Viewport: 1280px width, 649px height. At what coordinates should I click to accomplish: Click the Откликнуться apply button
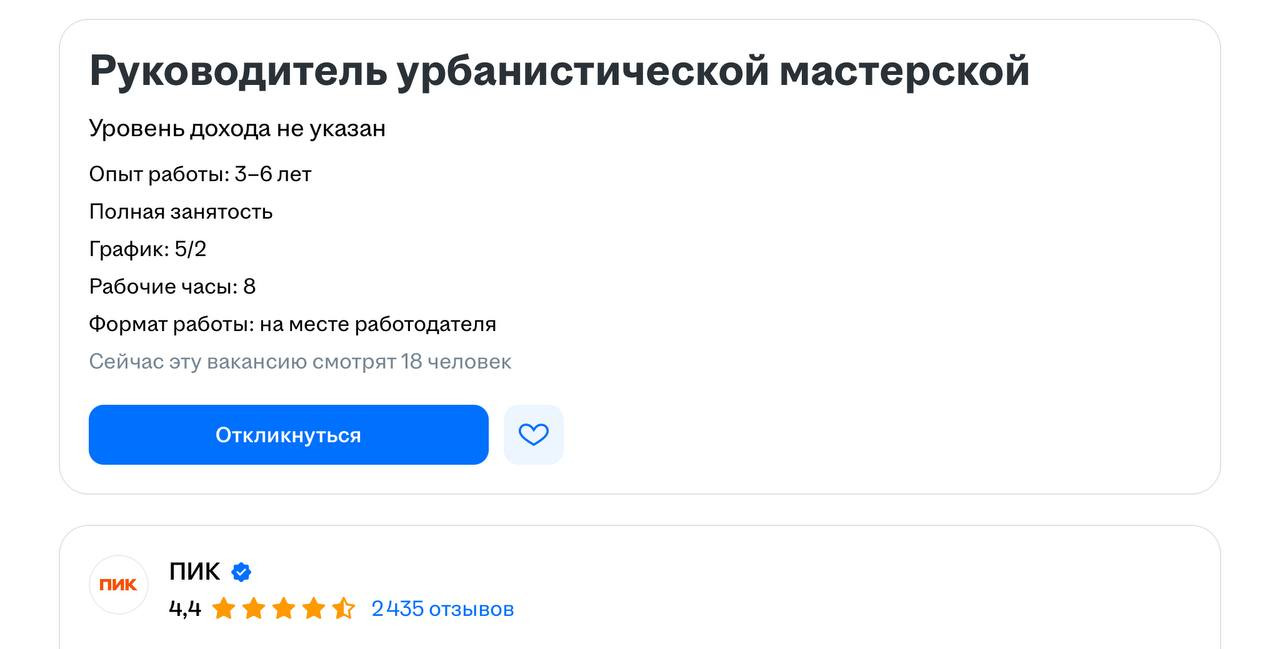pos(288,435)
